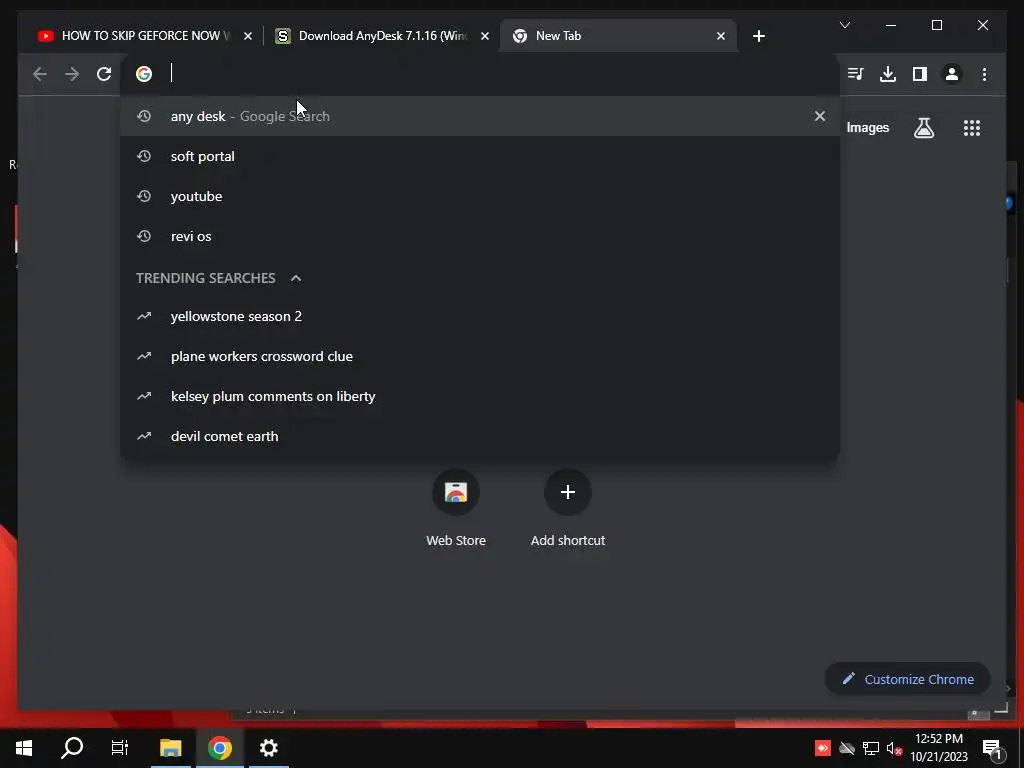This screenshot has height=768, width=1024.
Task: Click the Chrome taskbar icon
Action: 220,748
